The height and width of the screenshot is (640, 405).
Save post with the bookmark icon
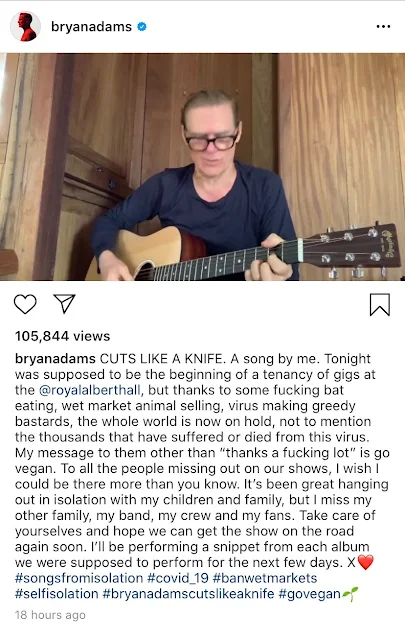tap(380, 304)
